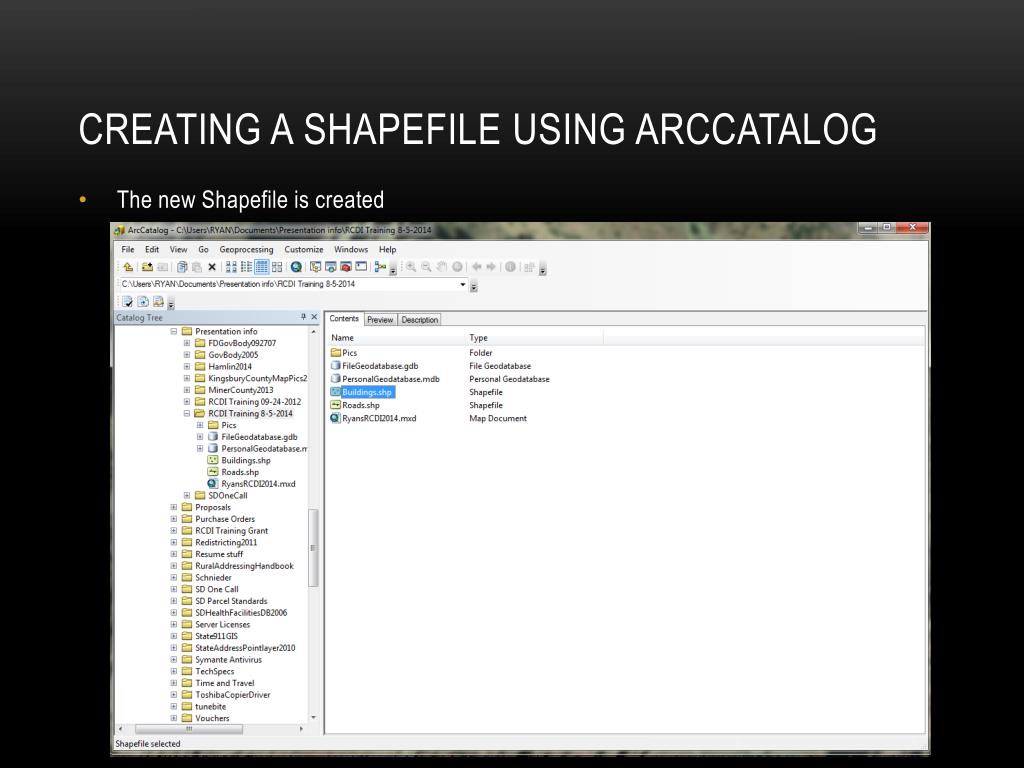Open the Windows menu
This screenshot has width=1024, height=768.
(351, 249)
